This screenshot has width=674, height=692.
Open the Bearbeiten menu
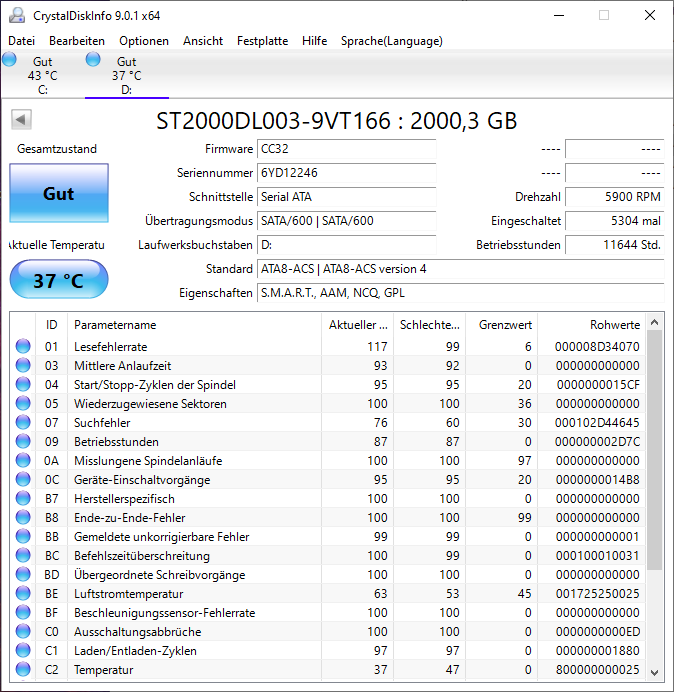[77, 41]
